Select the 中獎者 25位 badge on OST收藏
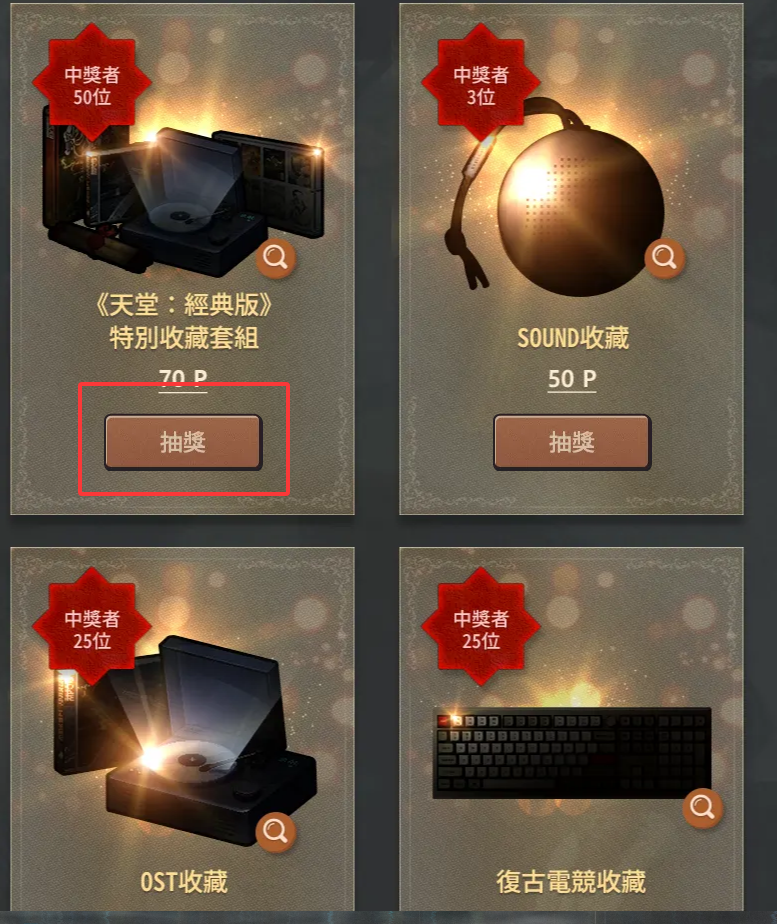 92,627
